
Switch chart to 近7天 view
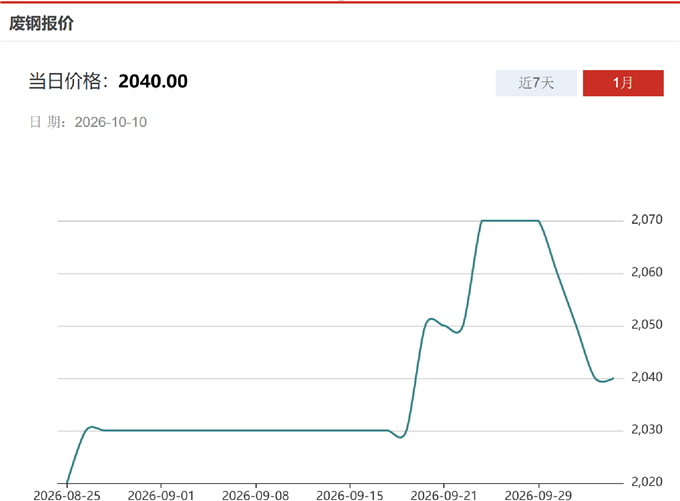pyautogui.click(x=536, y=83)
